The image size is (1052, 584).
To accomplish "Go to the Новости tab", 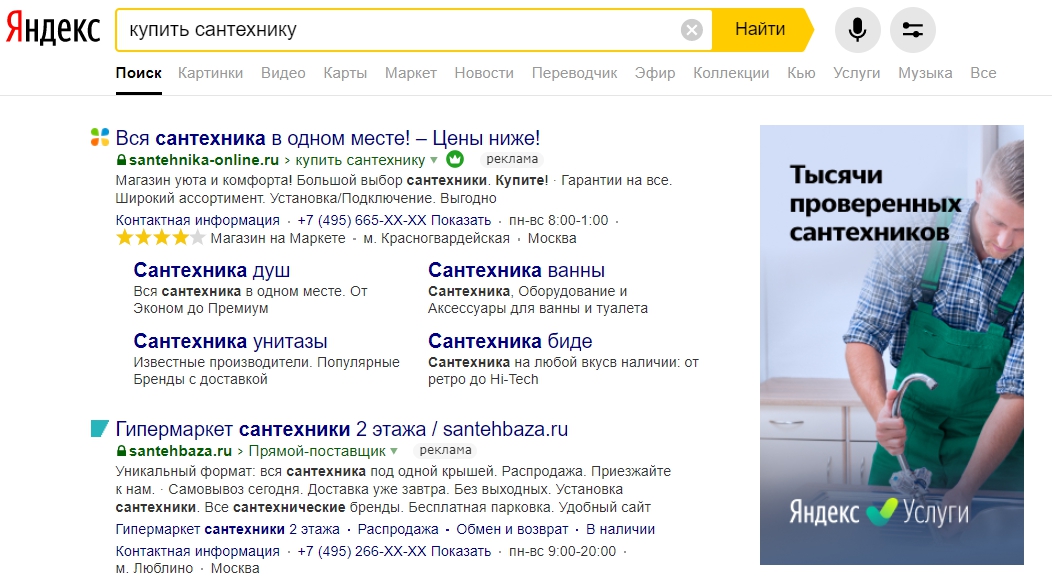I will point(484,73).
